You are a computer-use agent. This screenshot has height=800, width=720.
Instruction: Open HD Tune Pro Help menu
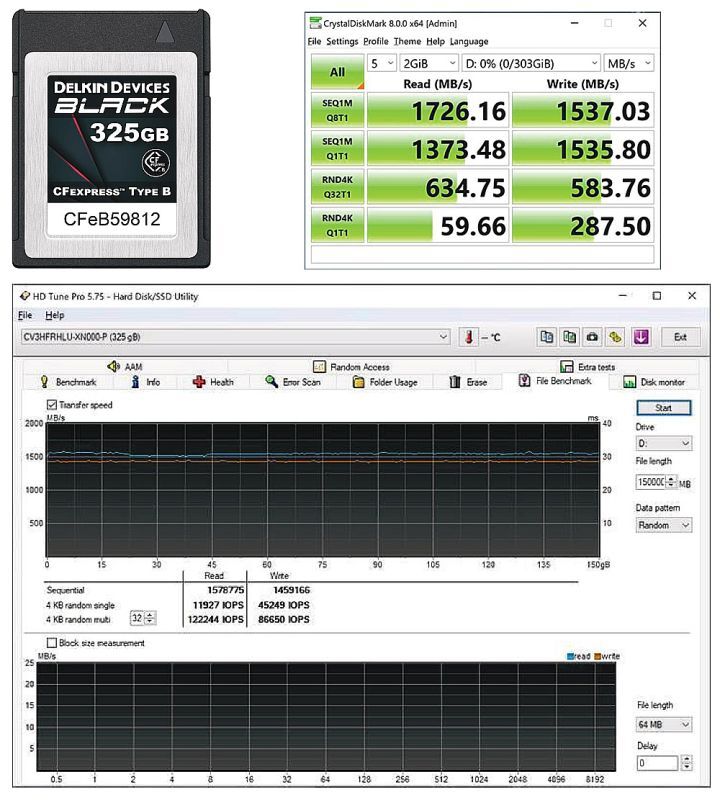coord(55,315)
